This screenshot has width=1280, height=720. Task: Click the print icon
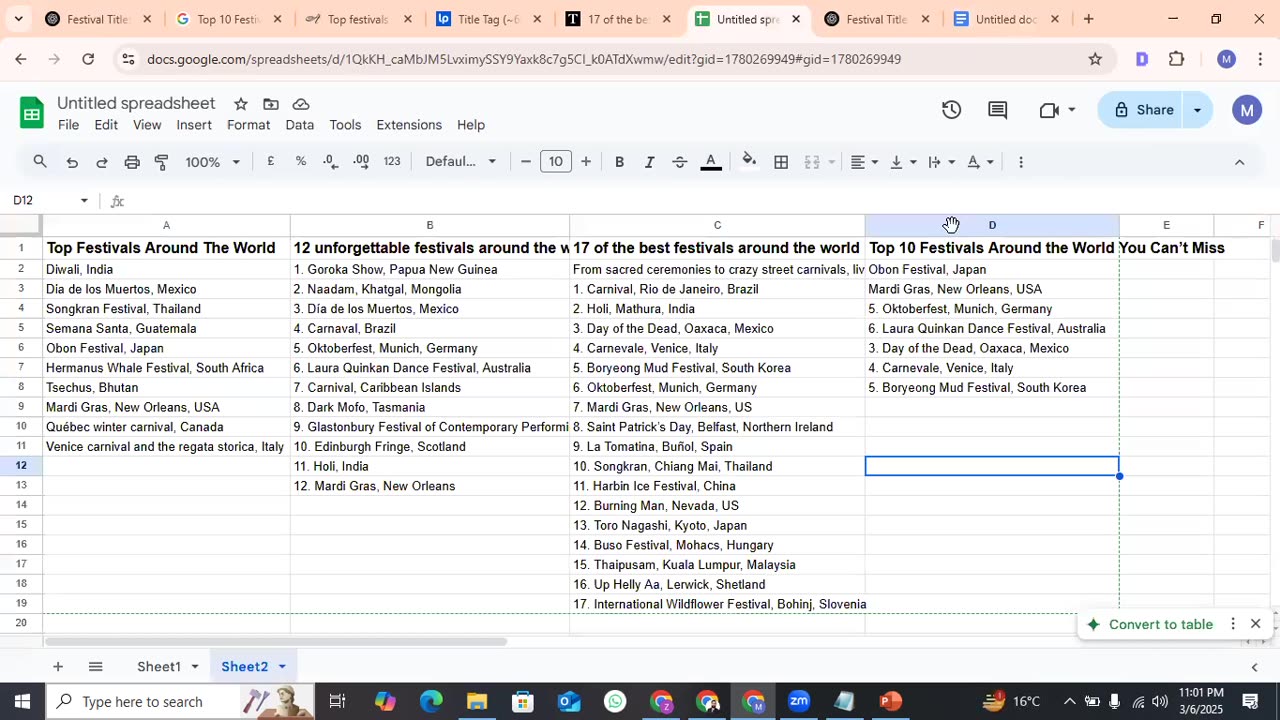click(x=132, y=162)
